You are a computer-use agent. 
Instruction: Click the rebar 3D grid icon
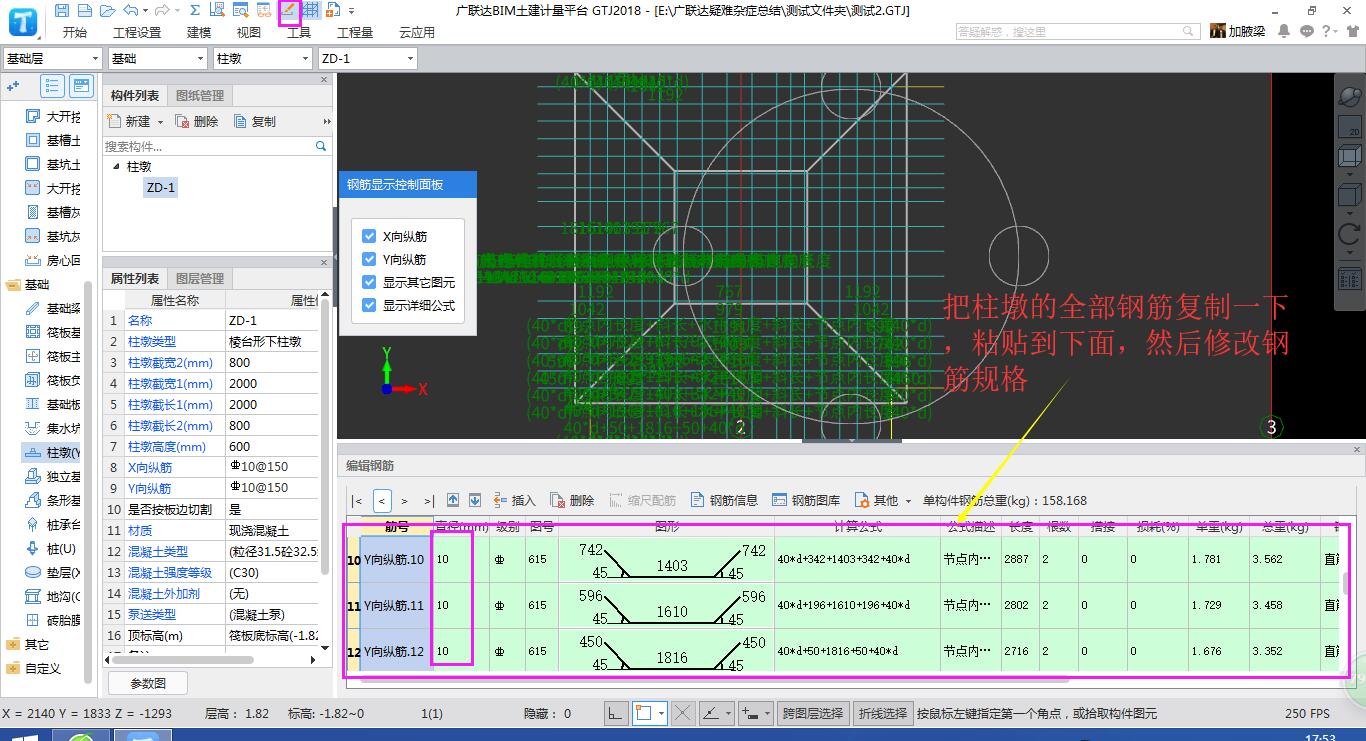tap(312, 10)
